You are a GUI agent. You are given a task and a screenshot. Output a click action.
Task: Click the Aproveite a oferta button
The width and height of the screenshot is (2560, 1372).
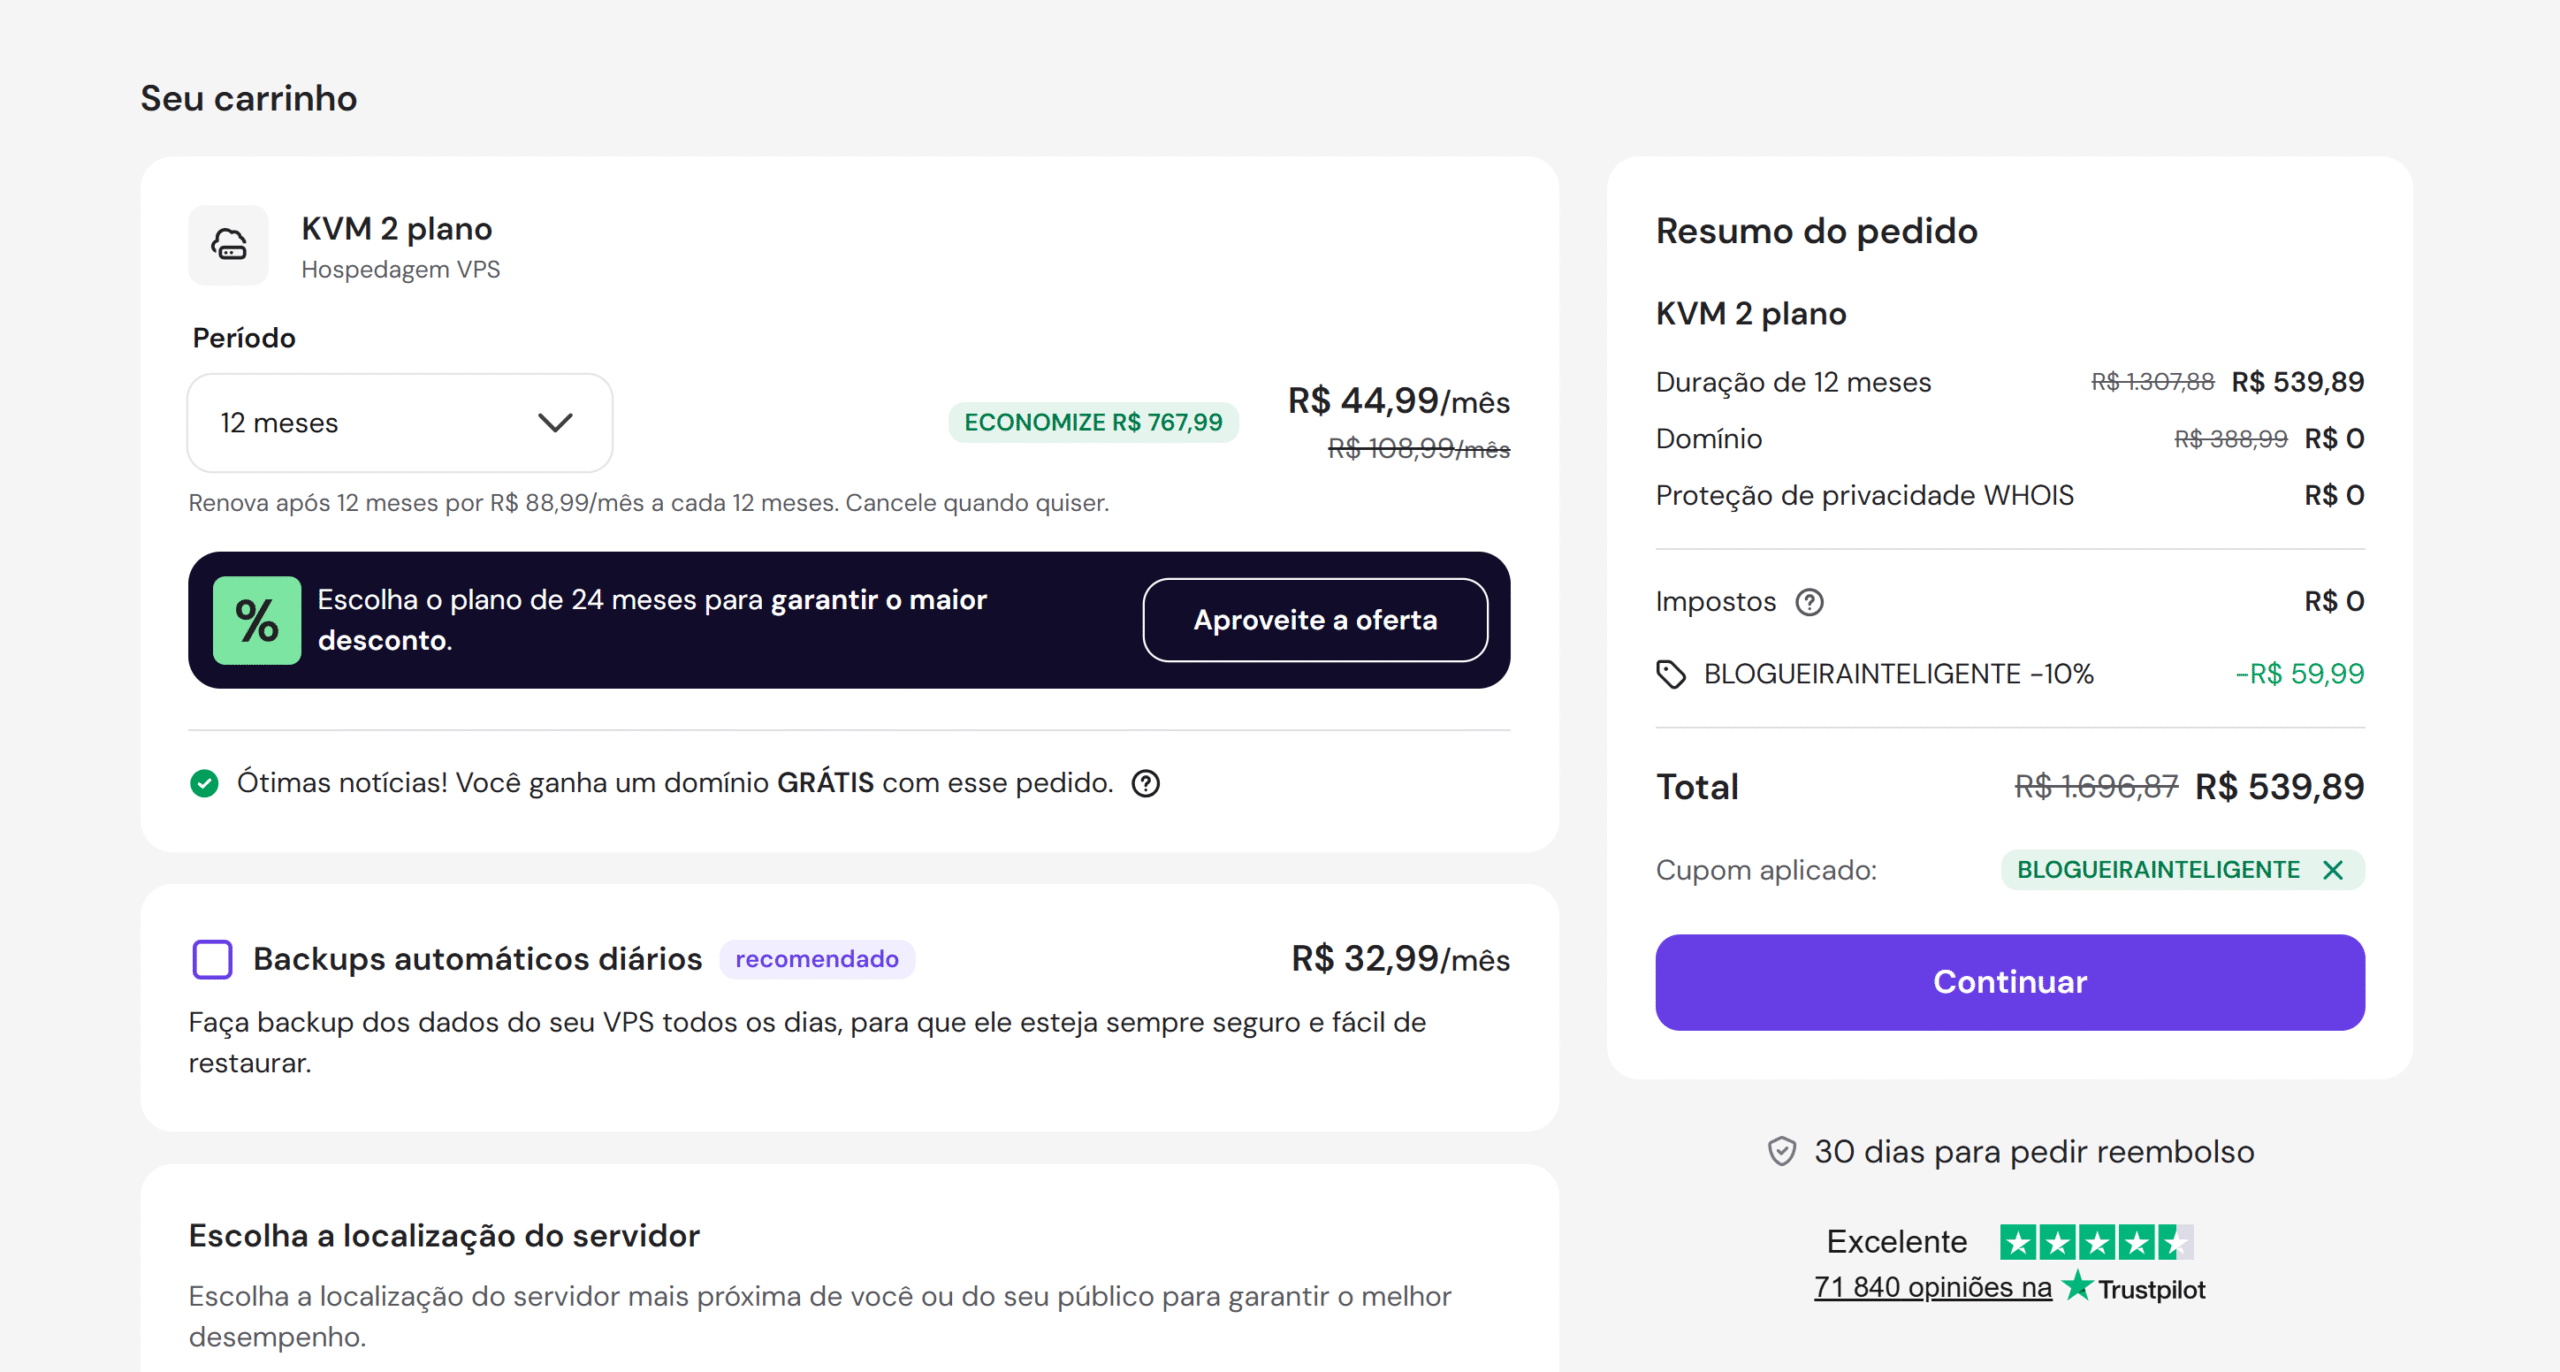coord(1315,620)
